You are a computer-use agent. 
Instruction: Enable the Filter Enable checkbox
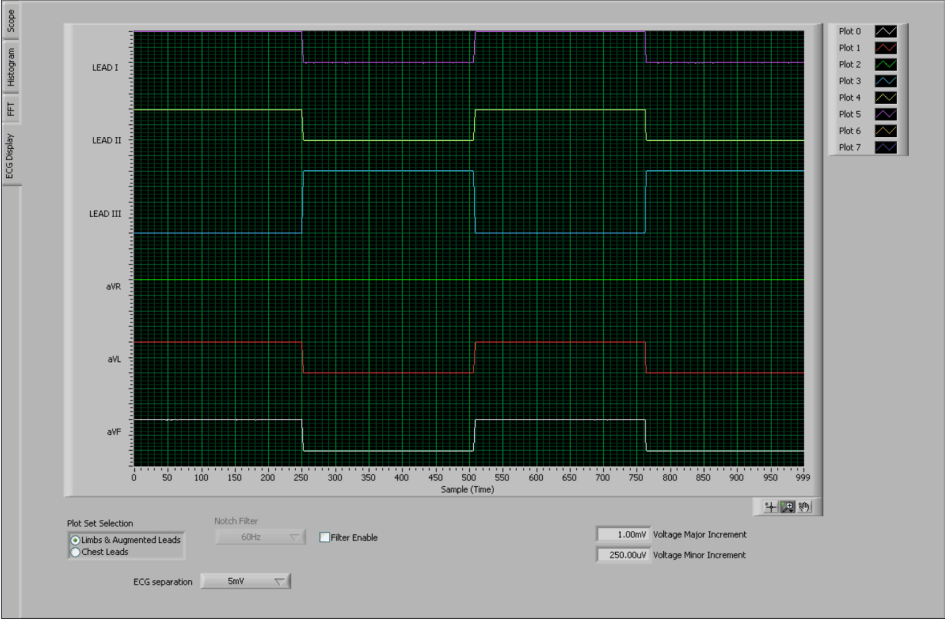click(327, 537)
